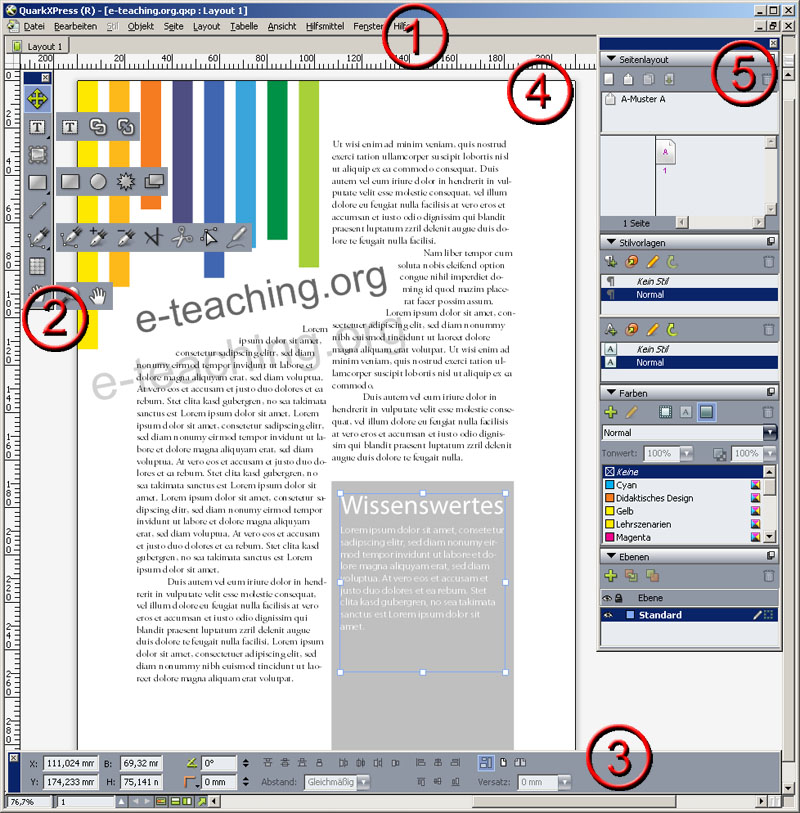Toggle spread-relative alignment mode button
The height and width of the screenshot is (813, 800).
point(520,762)
